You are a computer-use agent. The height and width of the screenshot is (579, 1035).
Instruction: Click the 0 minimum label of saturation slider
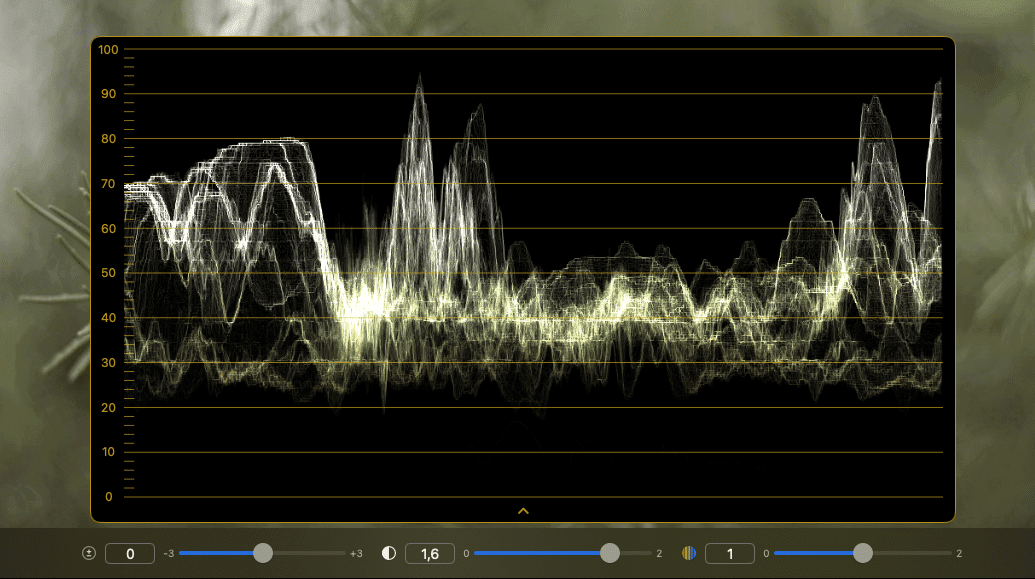[x=766, y=553]
